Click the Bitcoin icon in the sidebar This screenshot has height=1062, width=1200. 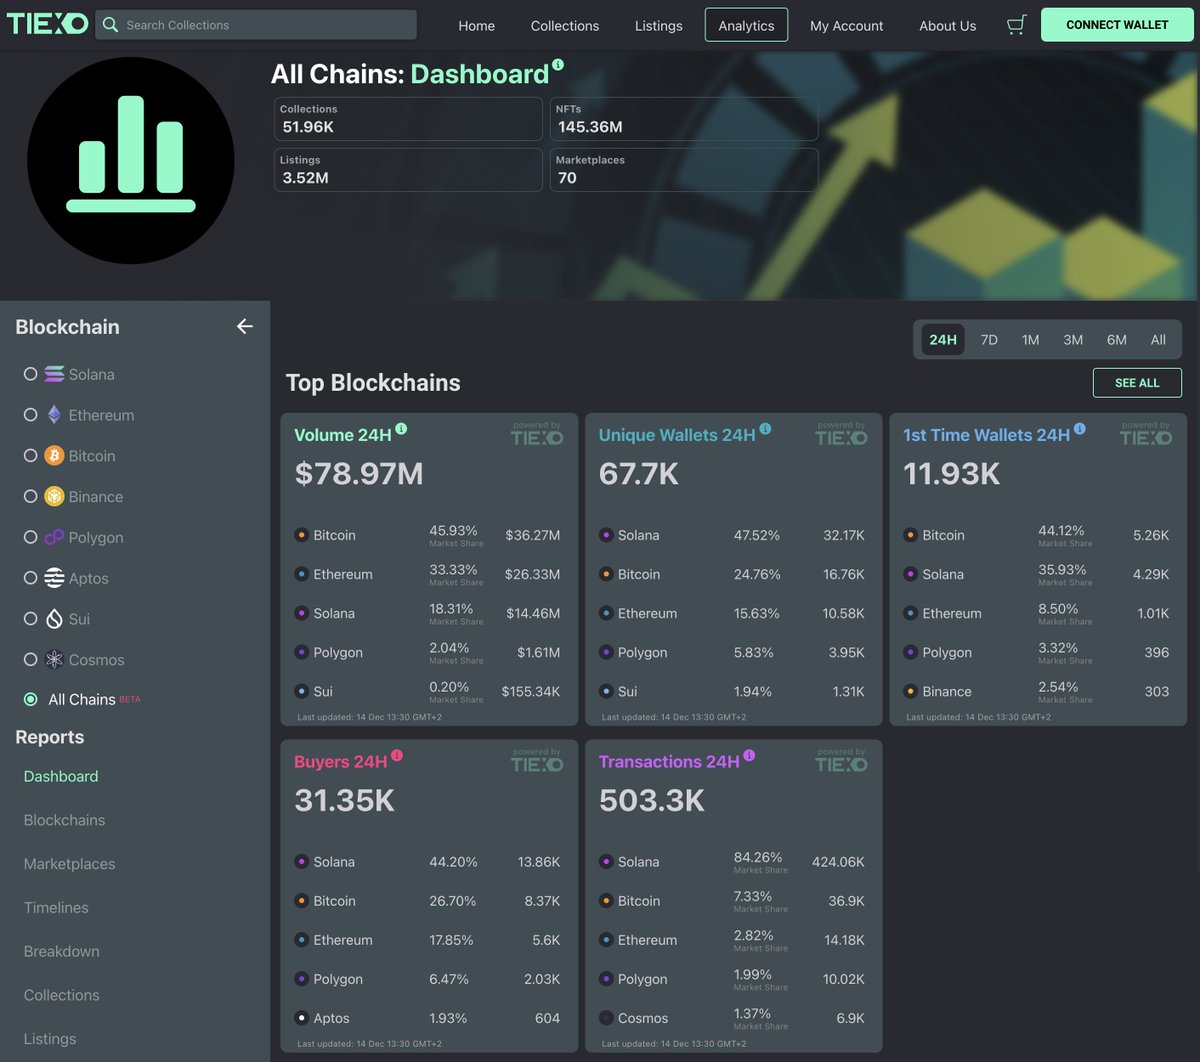click(x=53, y=455)
